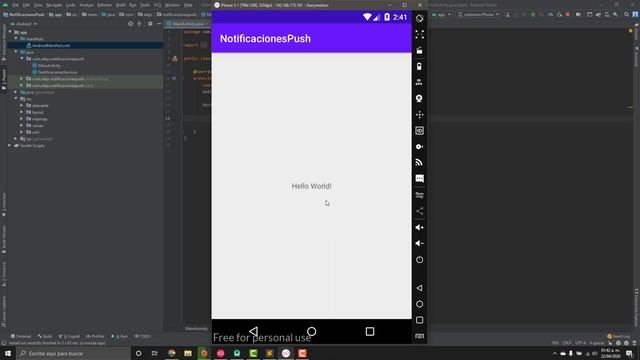Open the Terminal tool window tab

[x=21, y=336]
